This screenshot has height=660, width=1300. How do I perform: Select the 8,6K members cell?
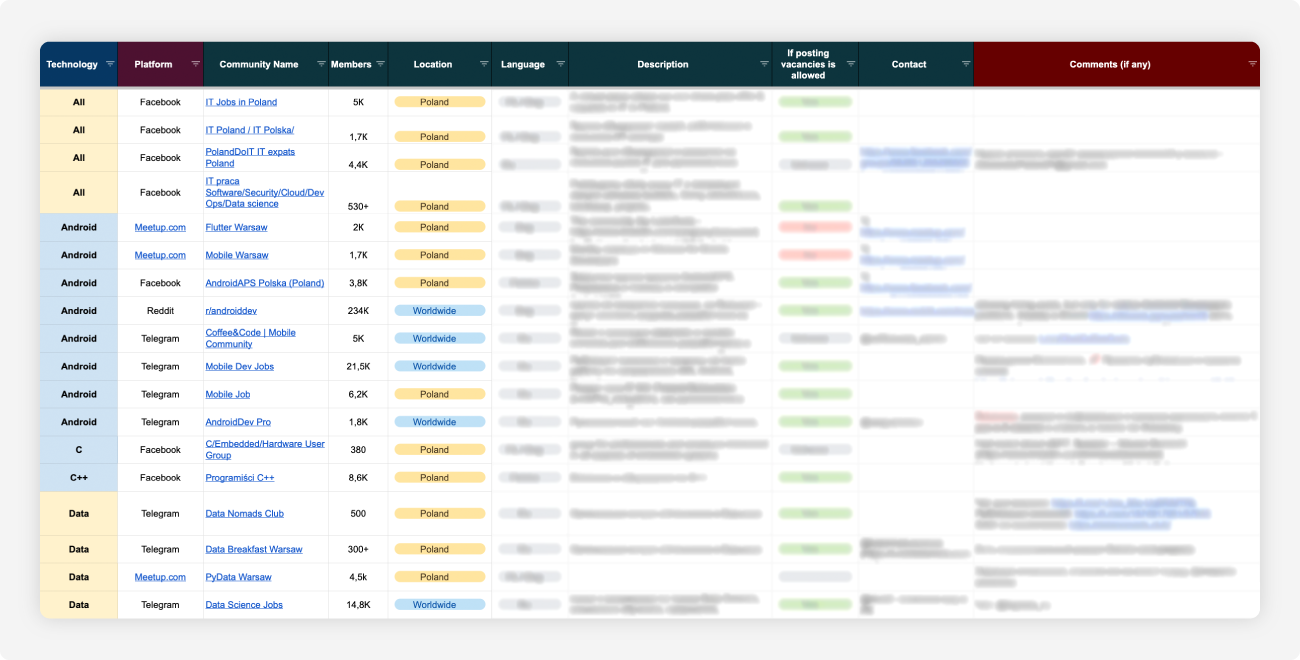tap(358, 478)
